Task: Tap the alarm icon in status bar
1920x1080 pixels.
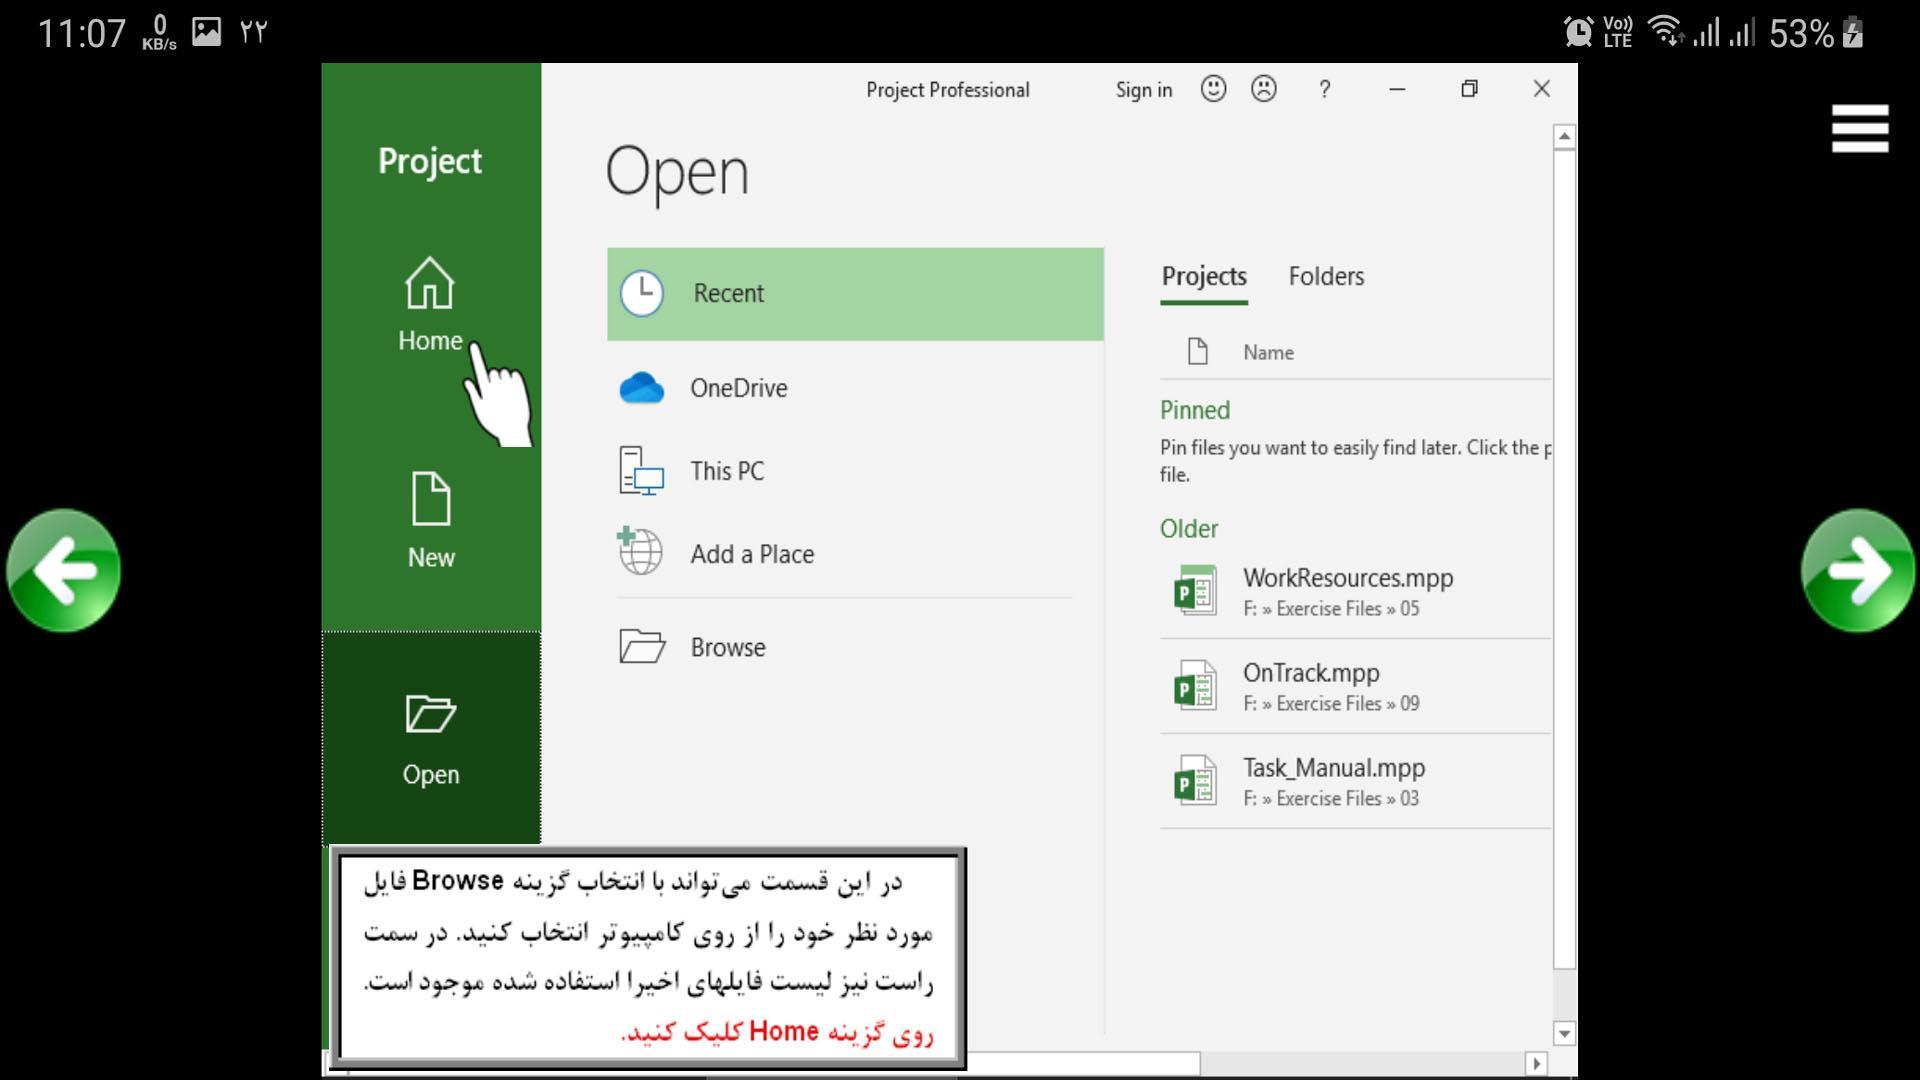Action: [1578, 32]
